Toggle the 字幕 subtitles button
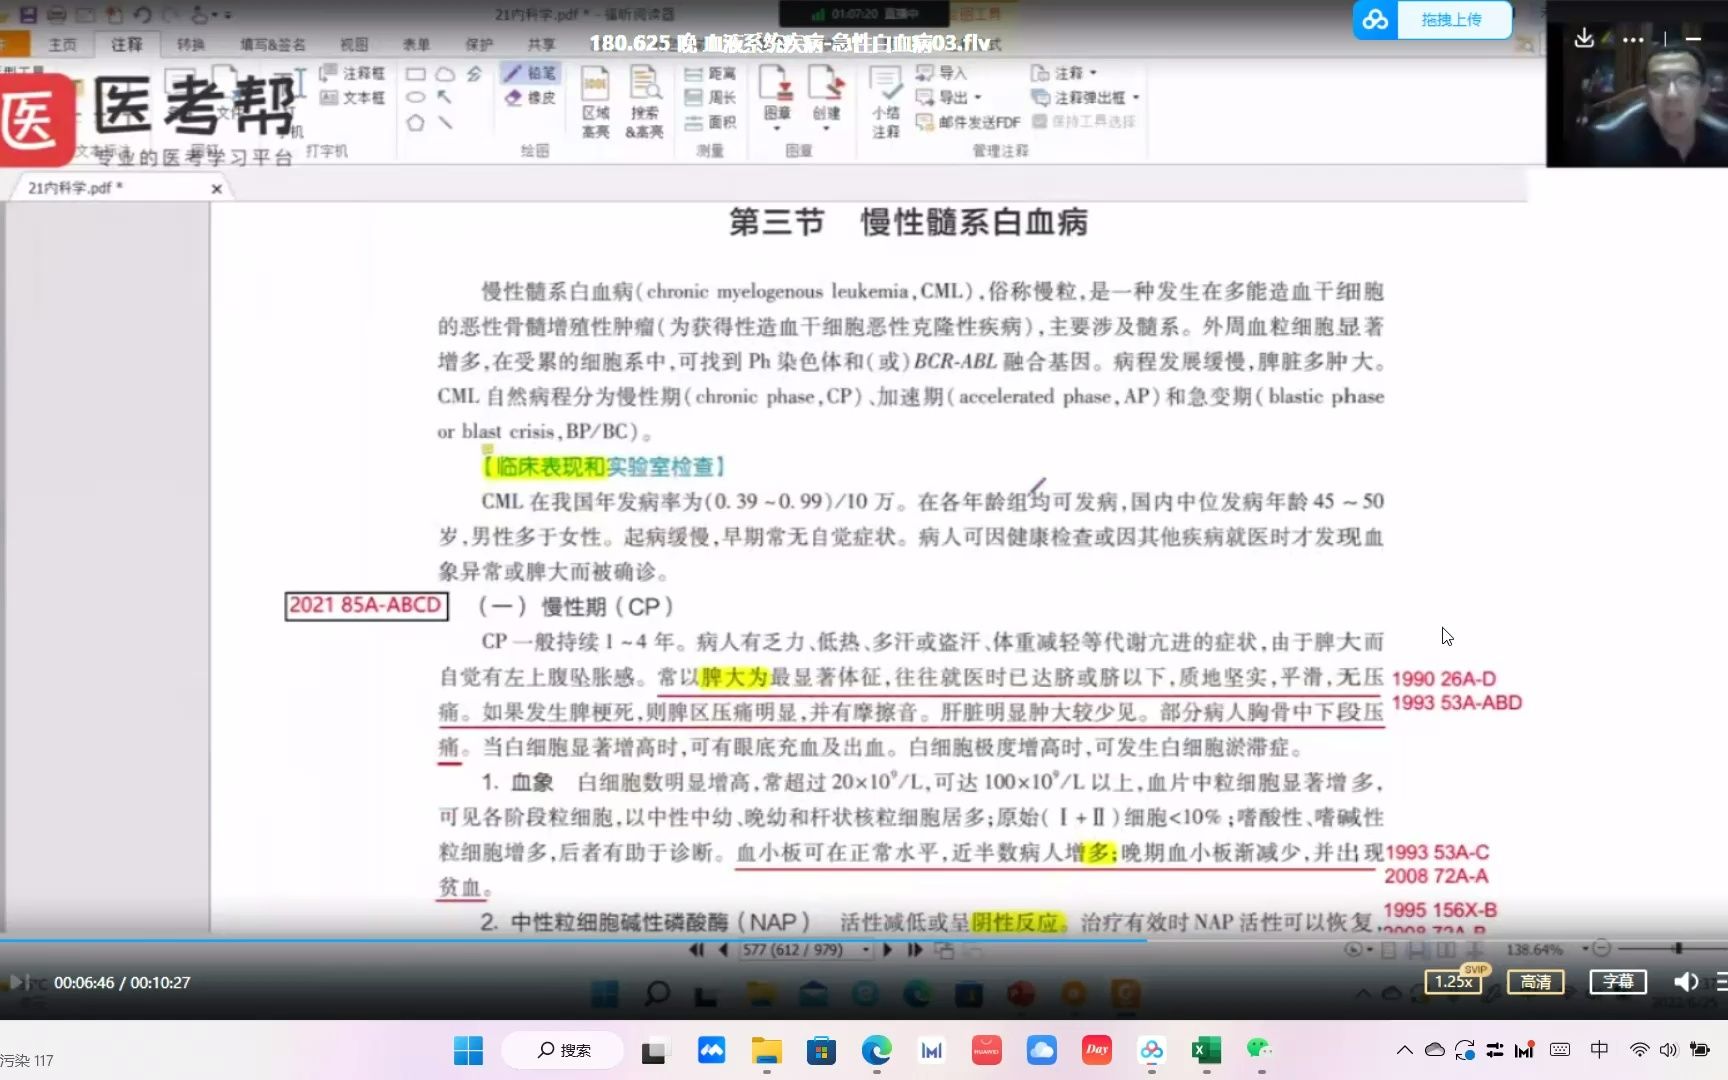 1618,982
